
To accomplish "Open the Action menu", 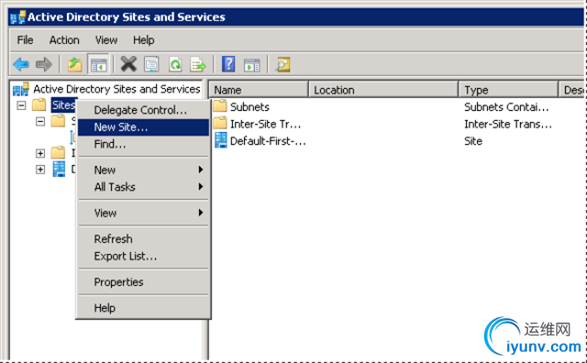I will click(x=64, y=40).
